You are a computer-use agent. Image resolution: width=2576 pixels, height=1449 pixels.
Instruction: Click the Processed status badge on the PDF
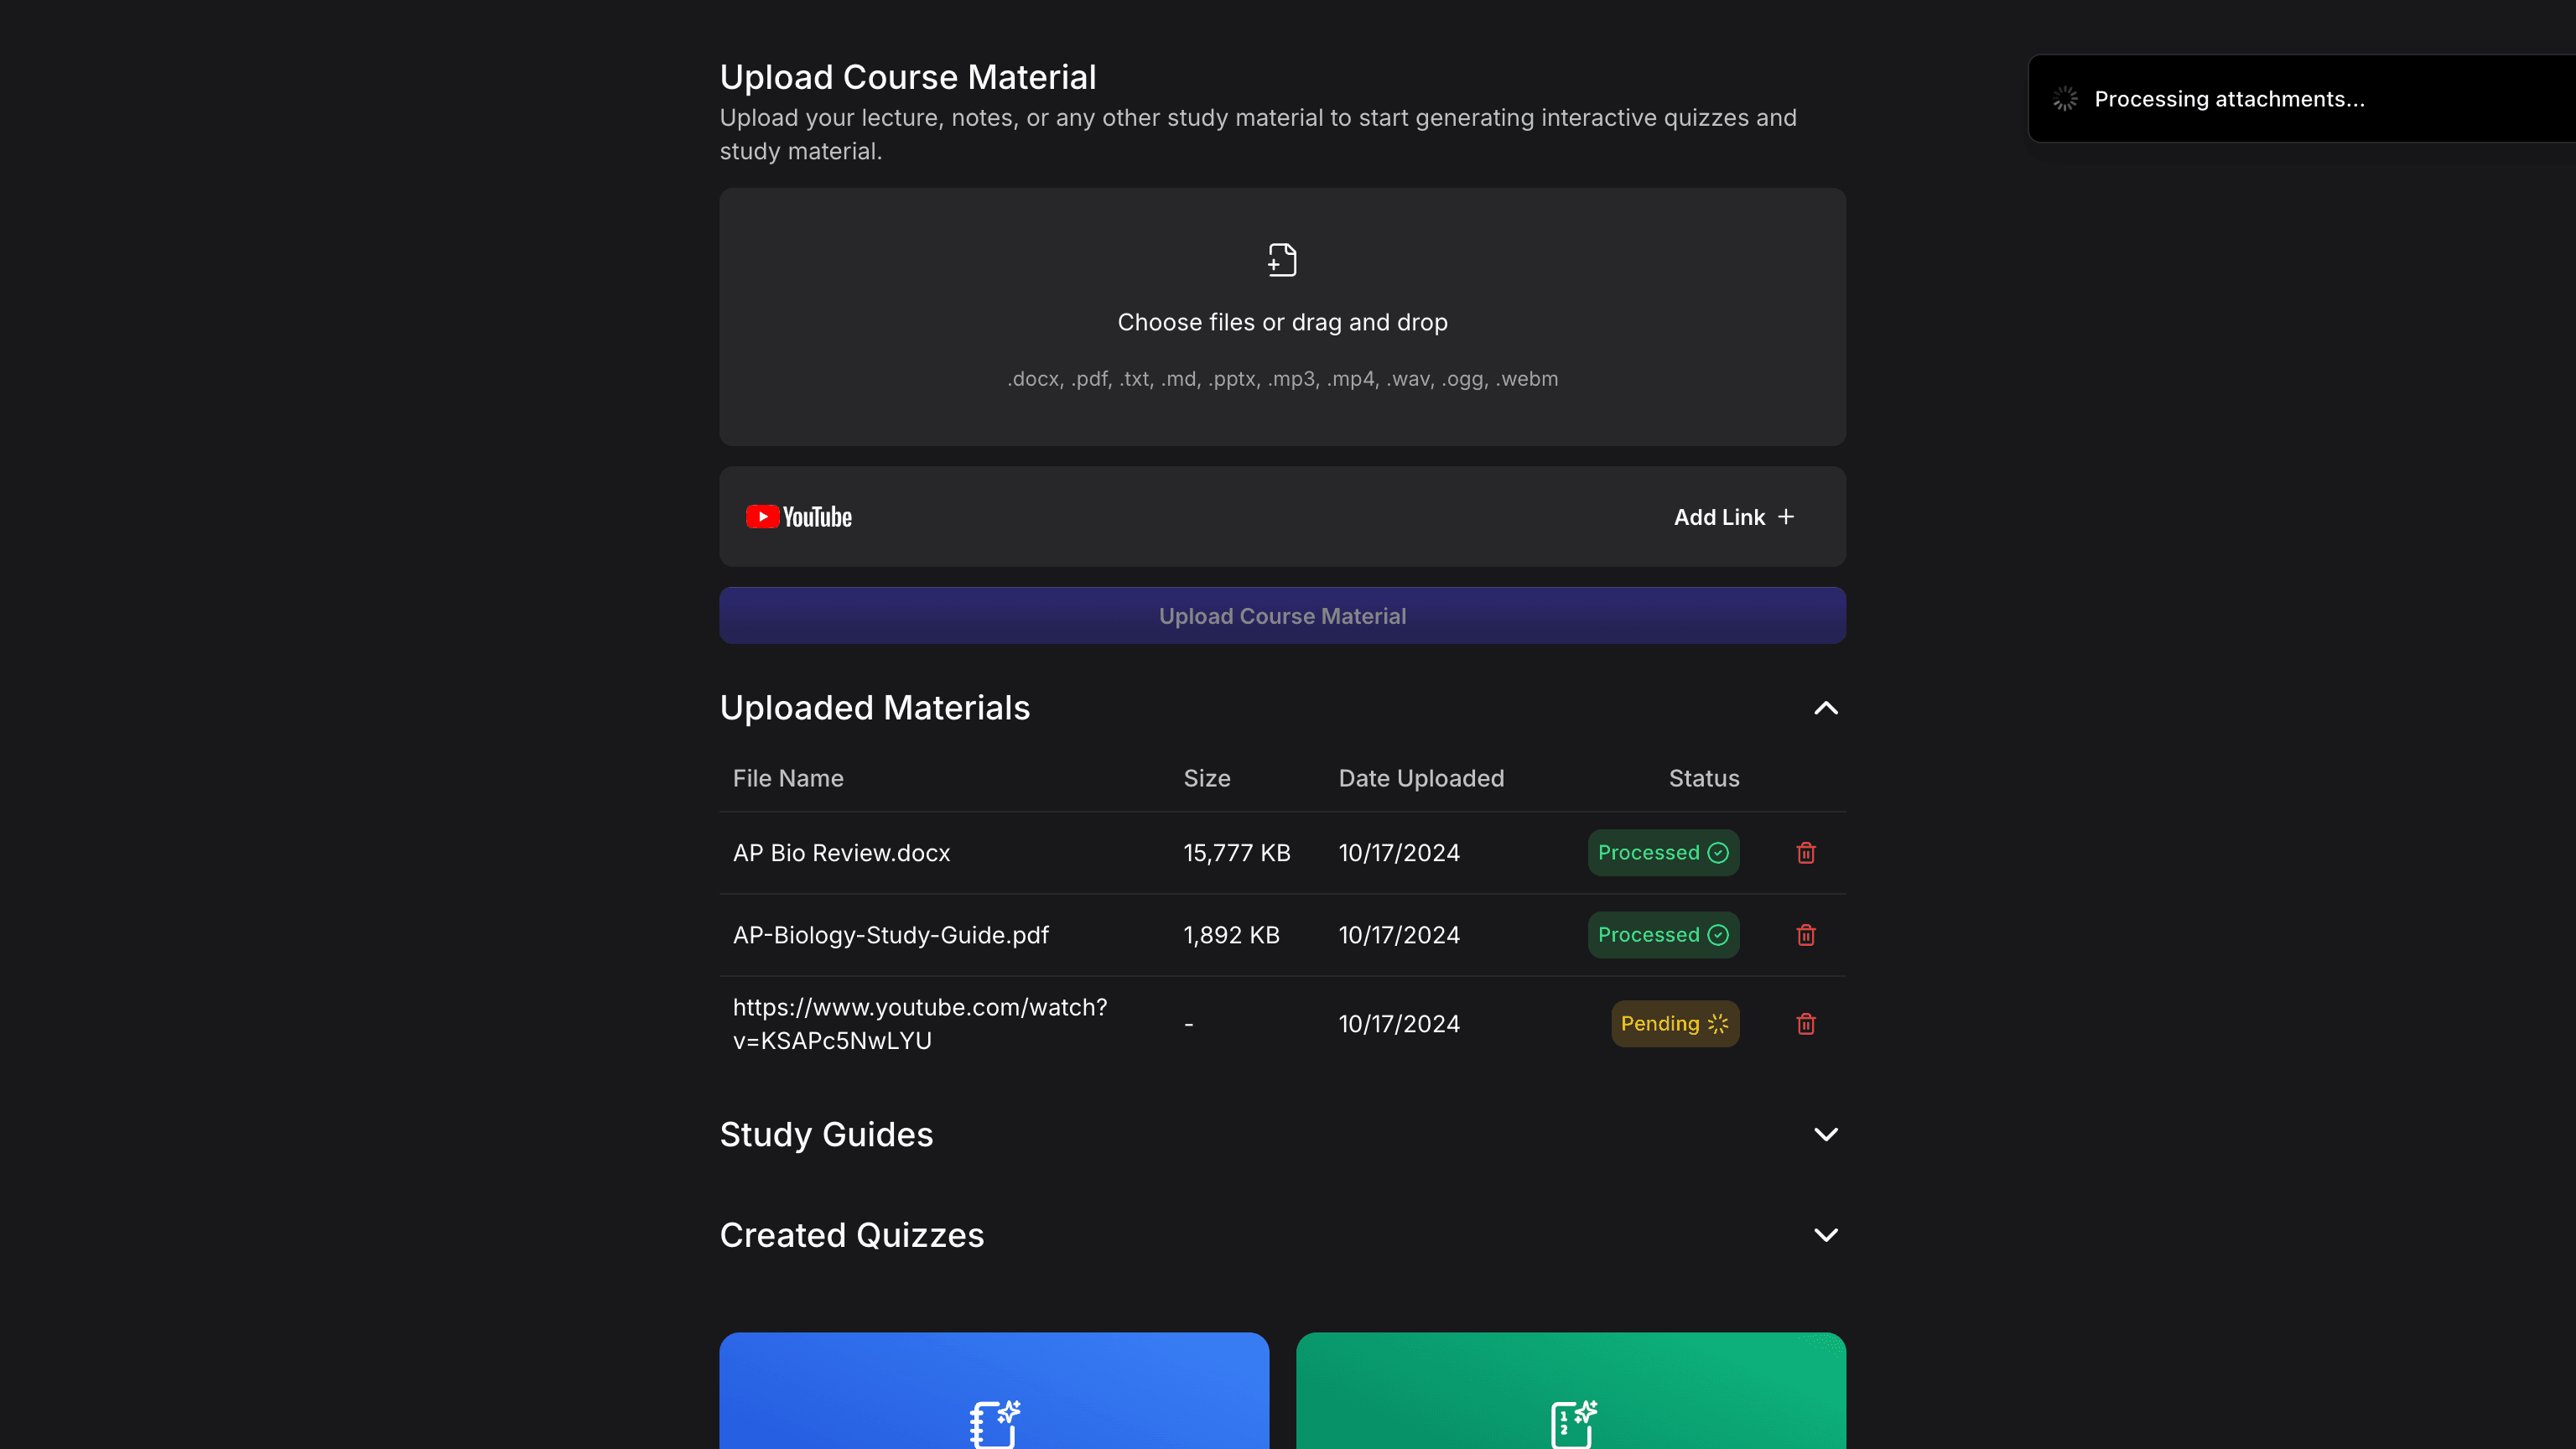pyautogui.click(x=1663, y=935)
